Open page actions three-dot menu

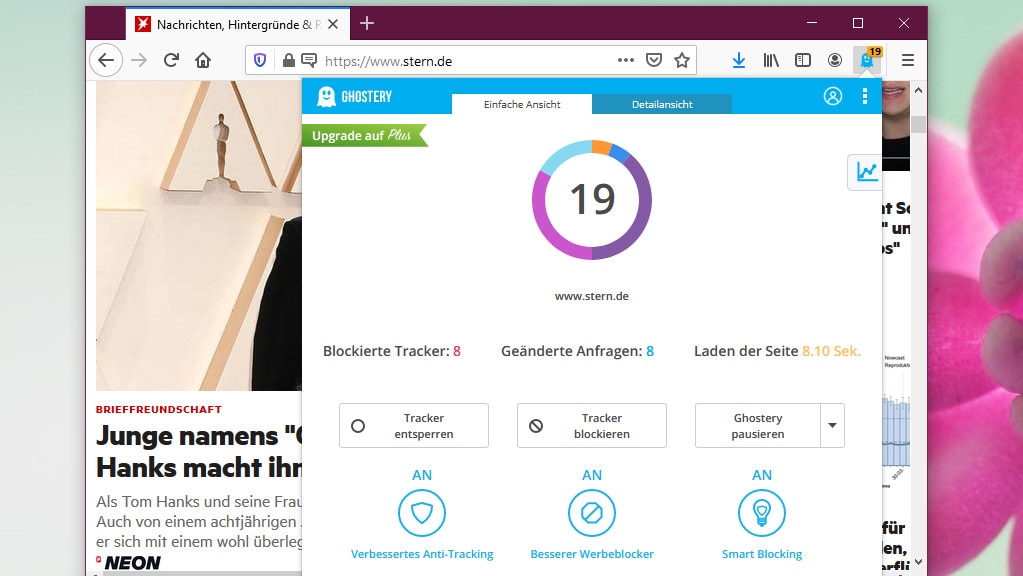click(x=626, y=60)
